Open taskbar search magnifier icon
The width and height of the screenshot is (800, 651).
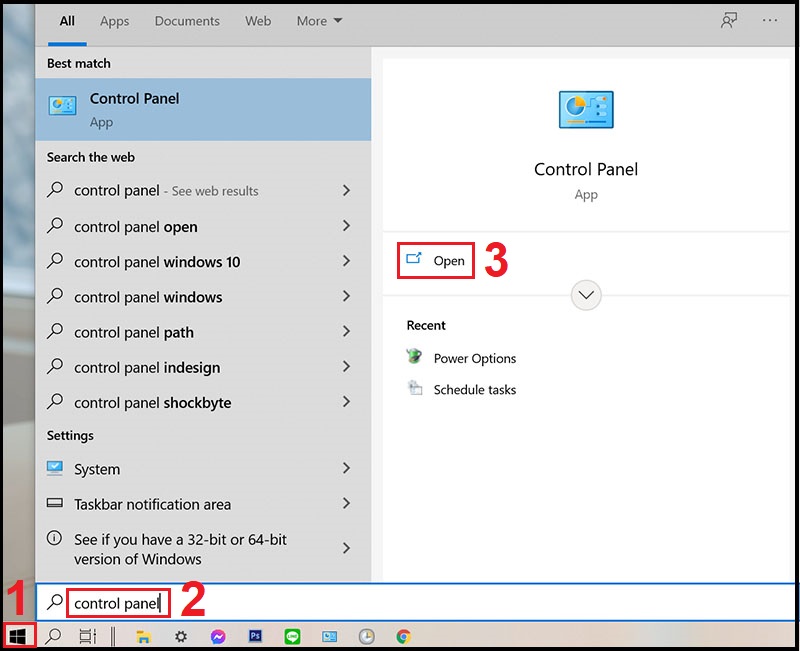click(x=53, y=636)
